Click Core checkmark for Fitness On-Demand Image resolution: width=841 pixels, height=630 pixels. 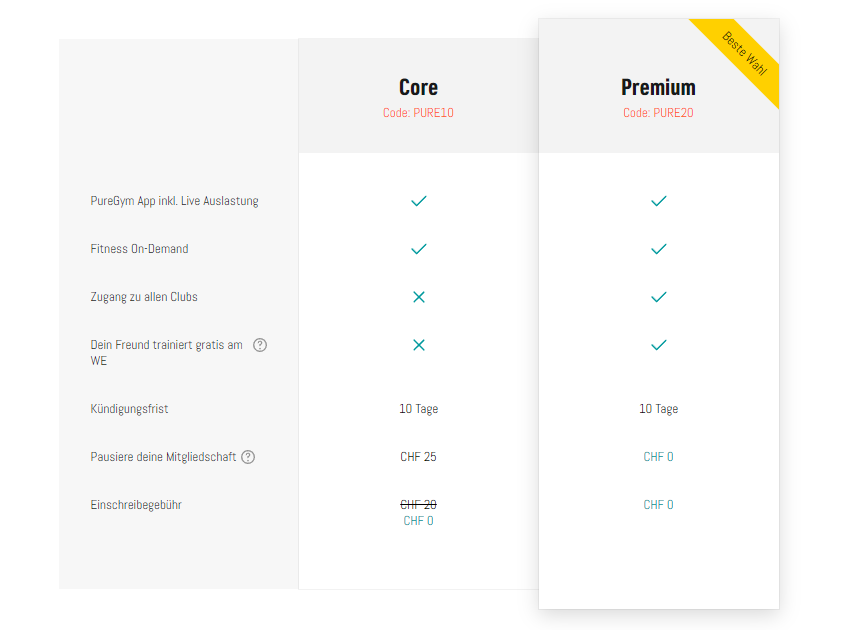coord(419,249)
